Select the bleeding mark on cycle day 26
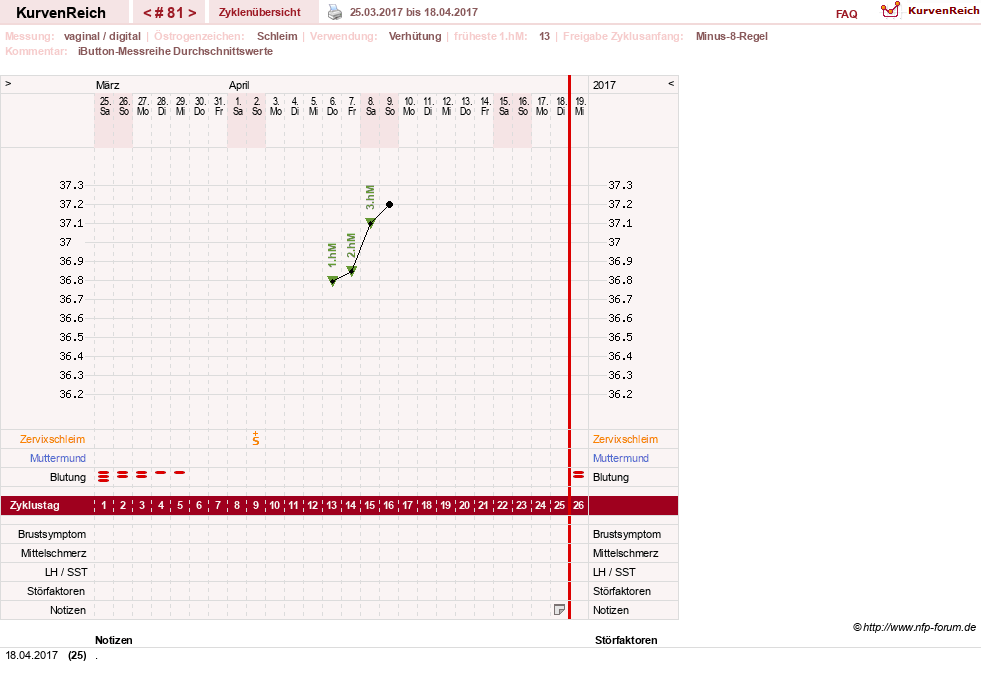The width and height of the screenshot is (981, 679). (x=579, y=475)
